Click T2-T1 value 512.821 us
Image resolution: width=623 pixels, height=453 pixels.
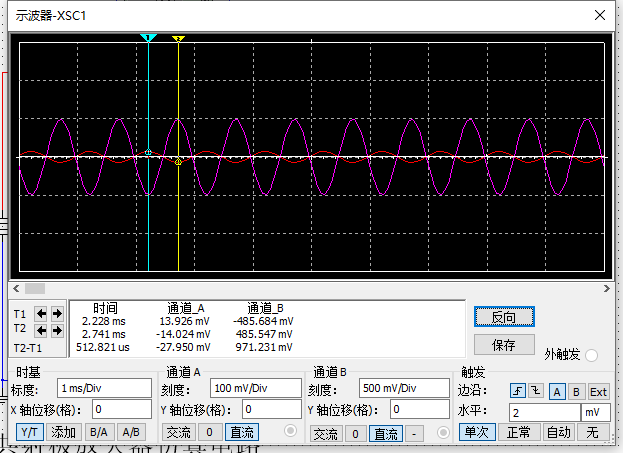(103, 347)
